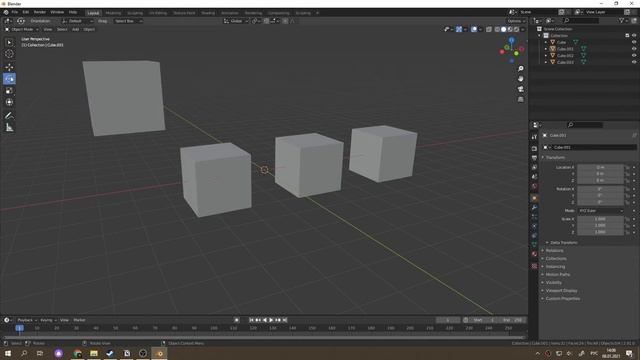Open the Render properties tab icon
The image size is (640, 360).
point(534,149)
